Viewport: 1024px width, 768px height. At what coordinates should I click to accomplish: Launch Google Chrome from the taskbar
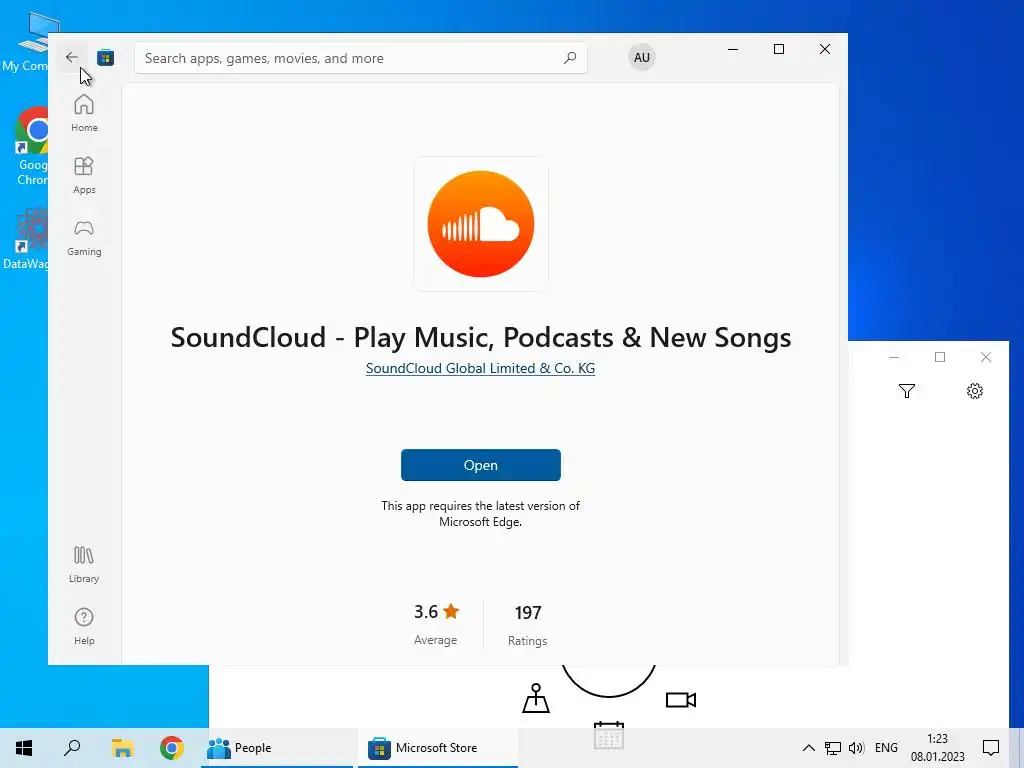coord(172,748)
